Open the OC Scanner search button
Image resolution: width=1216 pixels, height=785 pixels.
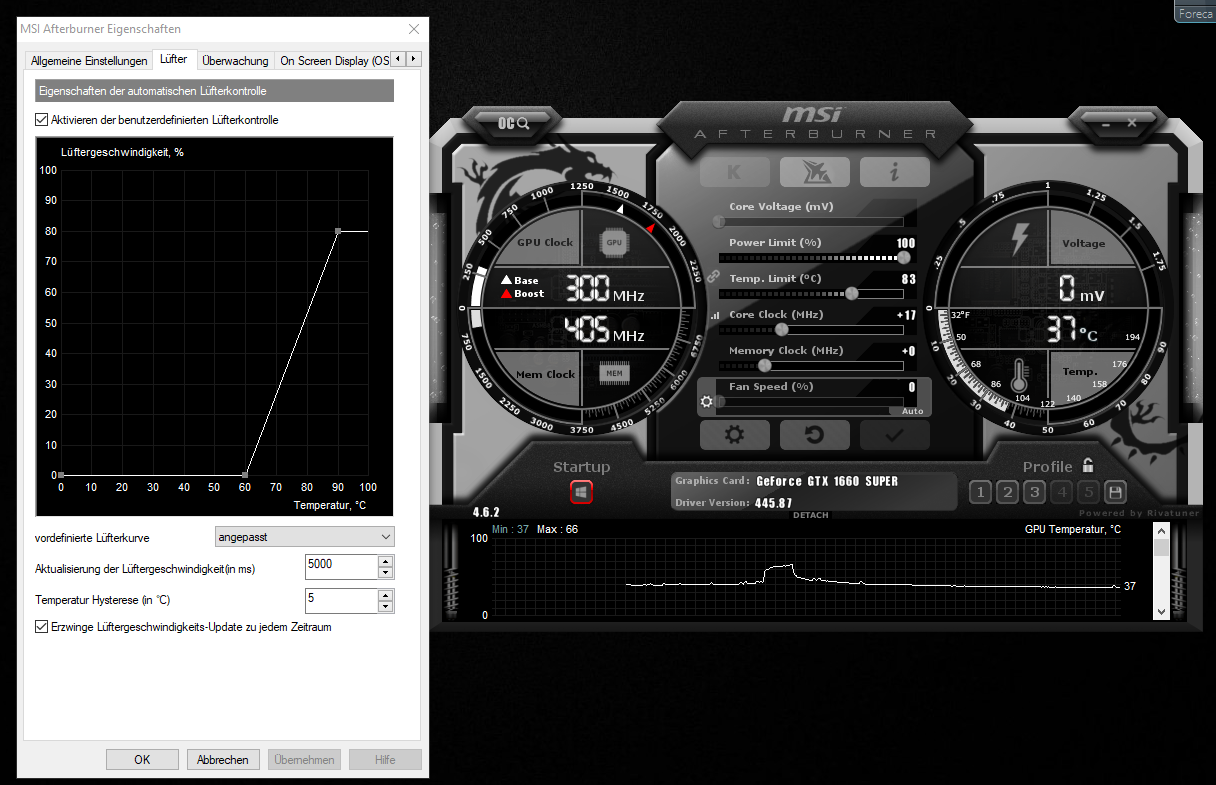click(514, 122)
